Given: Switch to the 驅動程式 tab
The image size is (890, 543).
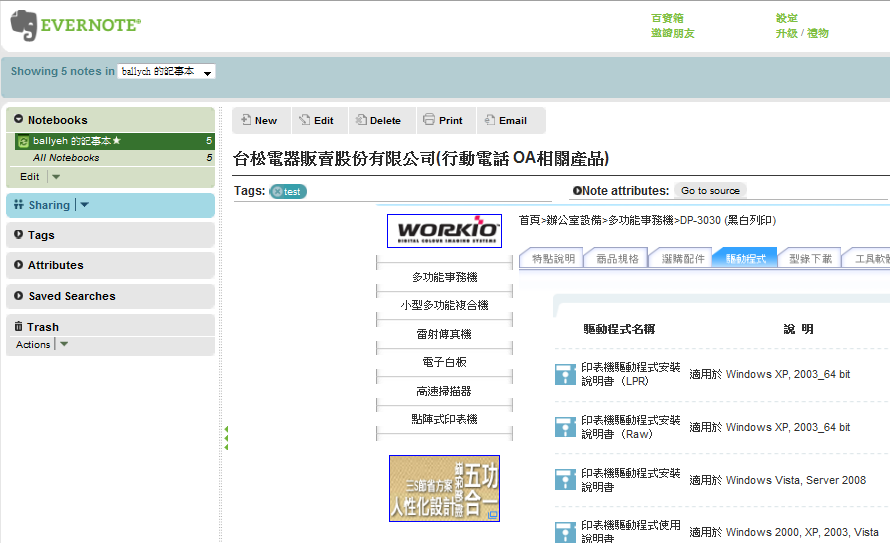Looking at the screenshot, I should (746, 259).
